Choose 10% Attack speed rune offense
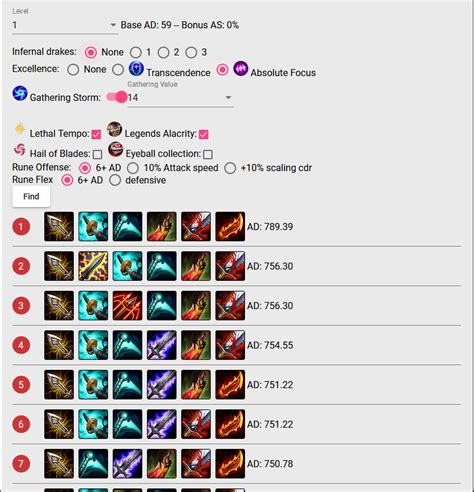The width and height of the screenshot is (474, 492). point(133,168)
